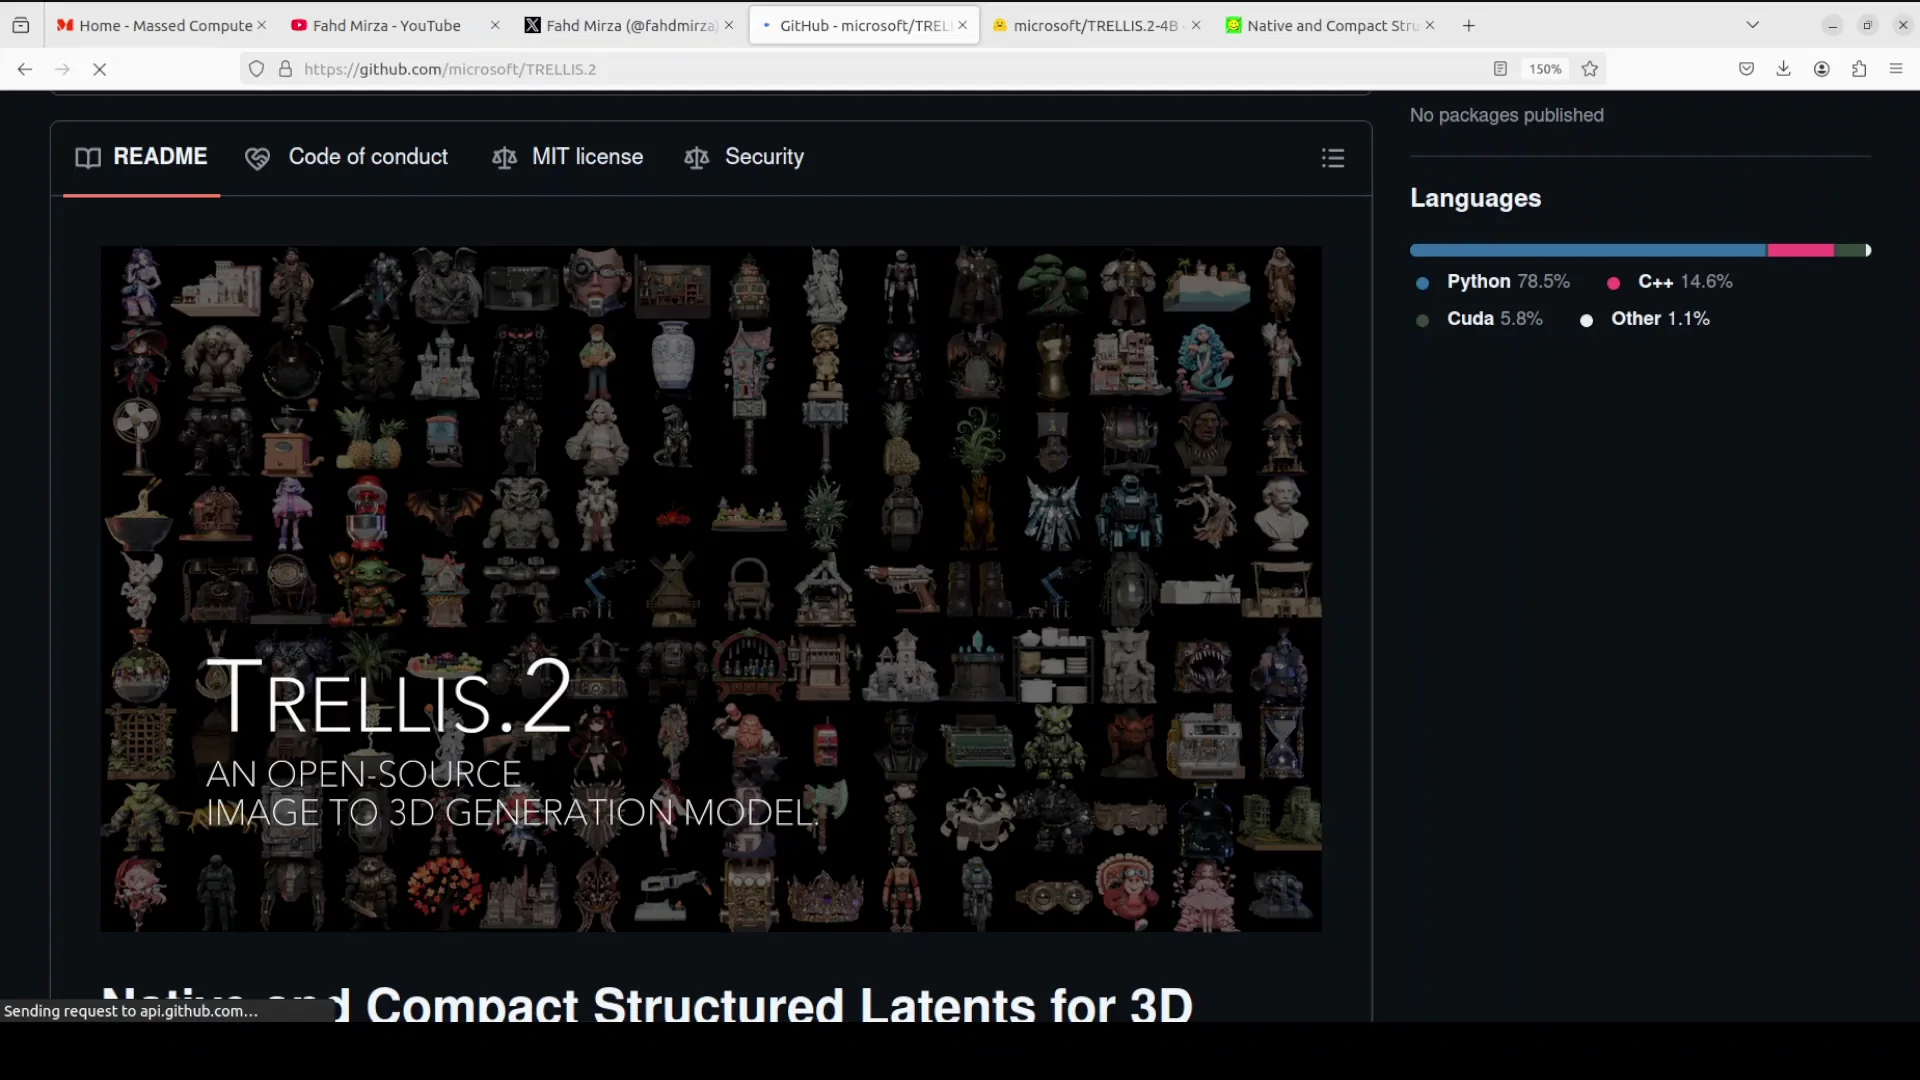
Task: Click the blue Python segment of language bar
Action: (x=1588, y=251)
